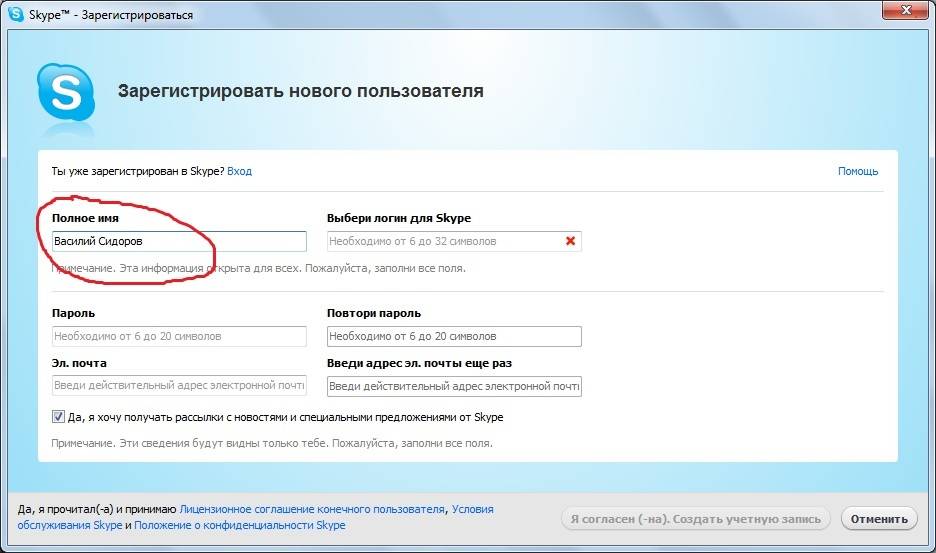Click the label Введи адрес эл. почты еще раз
Viewport: 936px width, 553px height.
click(419, 363)
